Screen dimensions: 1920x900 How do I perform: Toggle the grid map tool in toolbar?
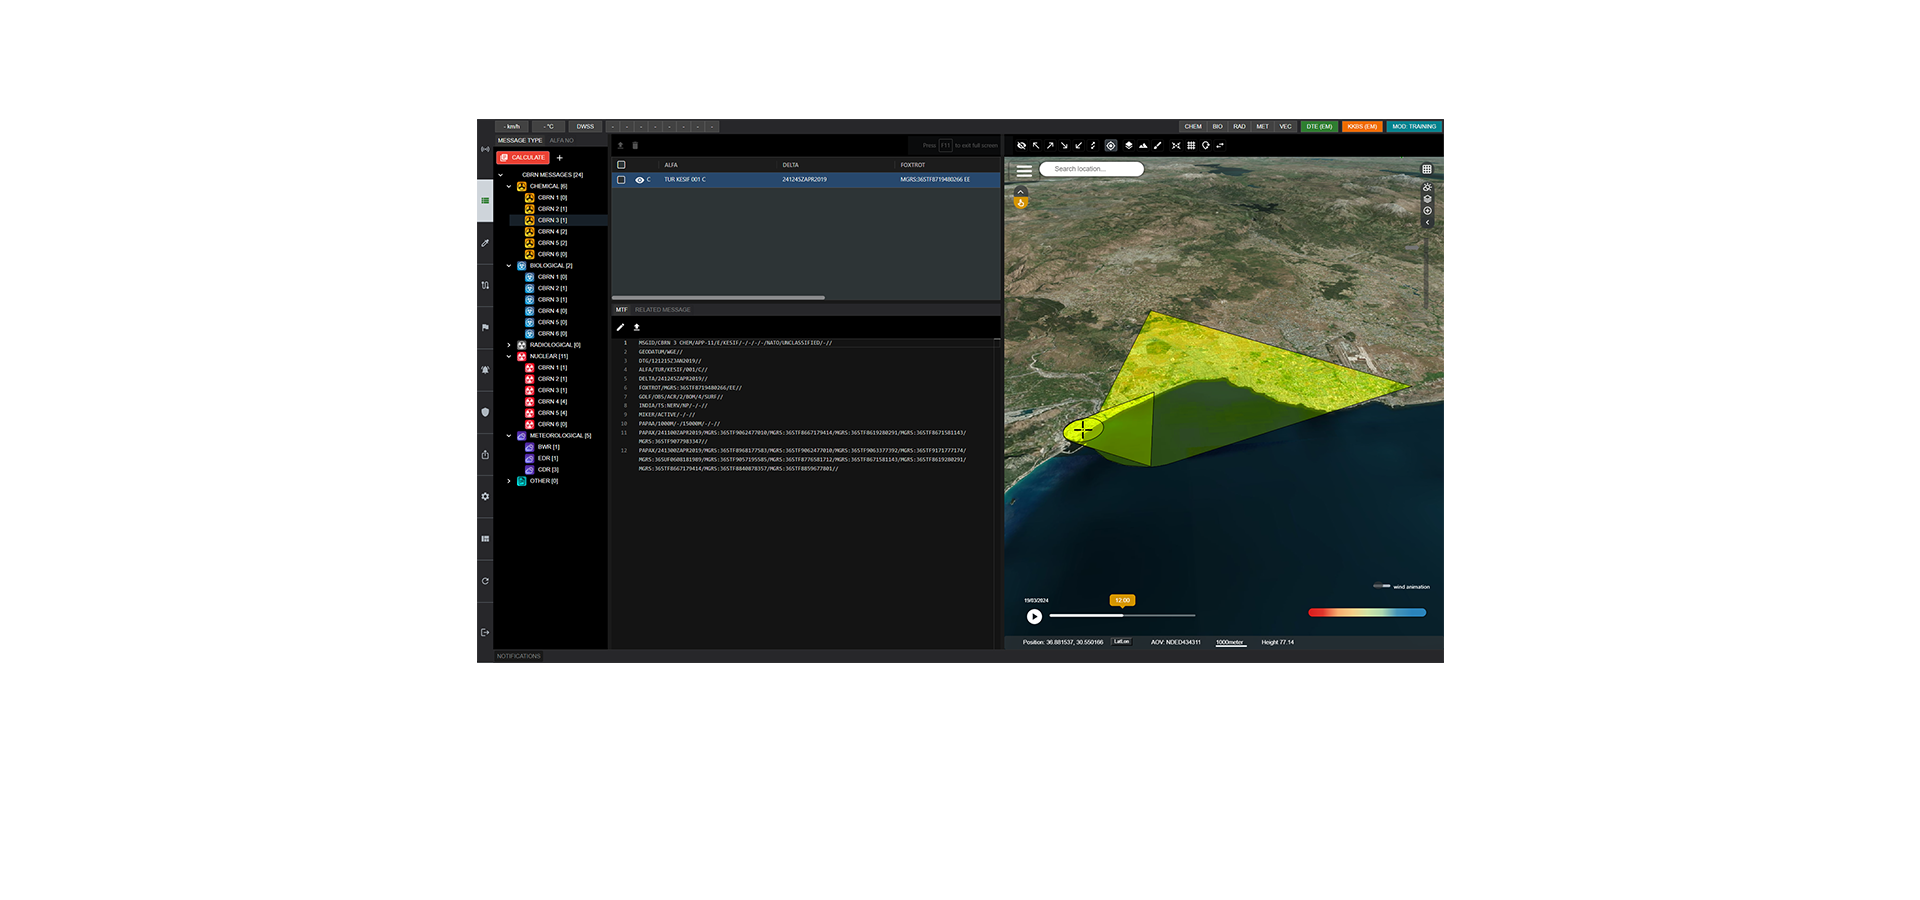pos(1191,146)
